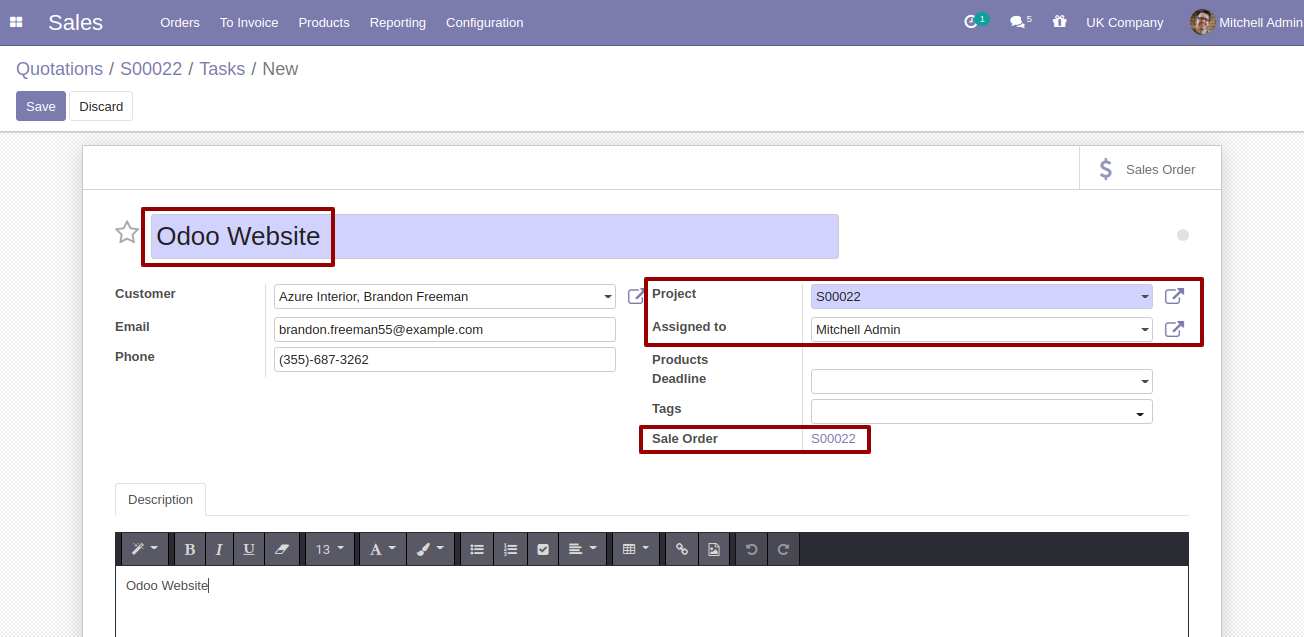
Task: Toggle underline formatting
Action: click(249, 549)
